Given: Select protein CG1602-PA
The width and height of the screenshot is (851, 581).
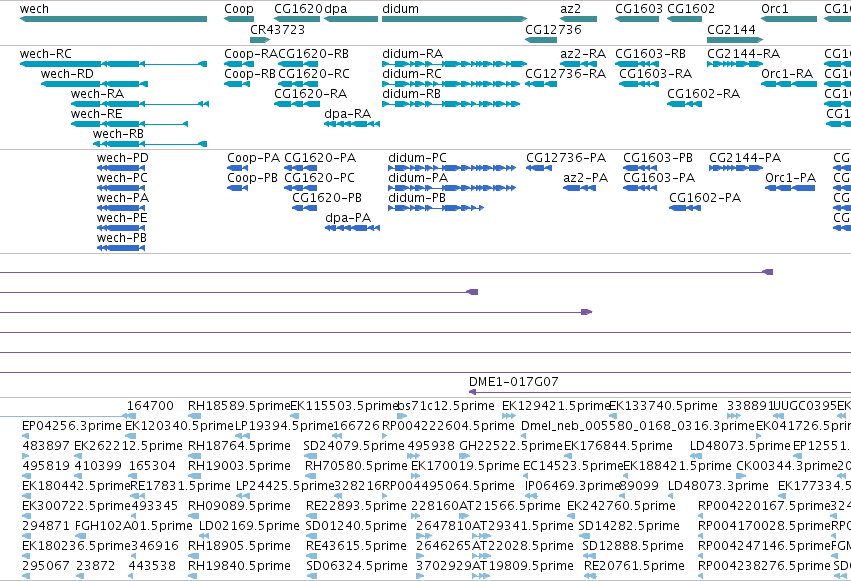Looking at the screenshot, I should [685, 208].
